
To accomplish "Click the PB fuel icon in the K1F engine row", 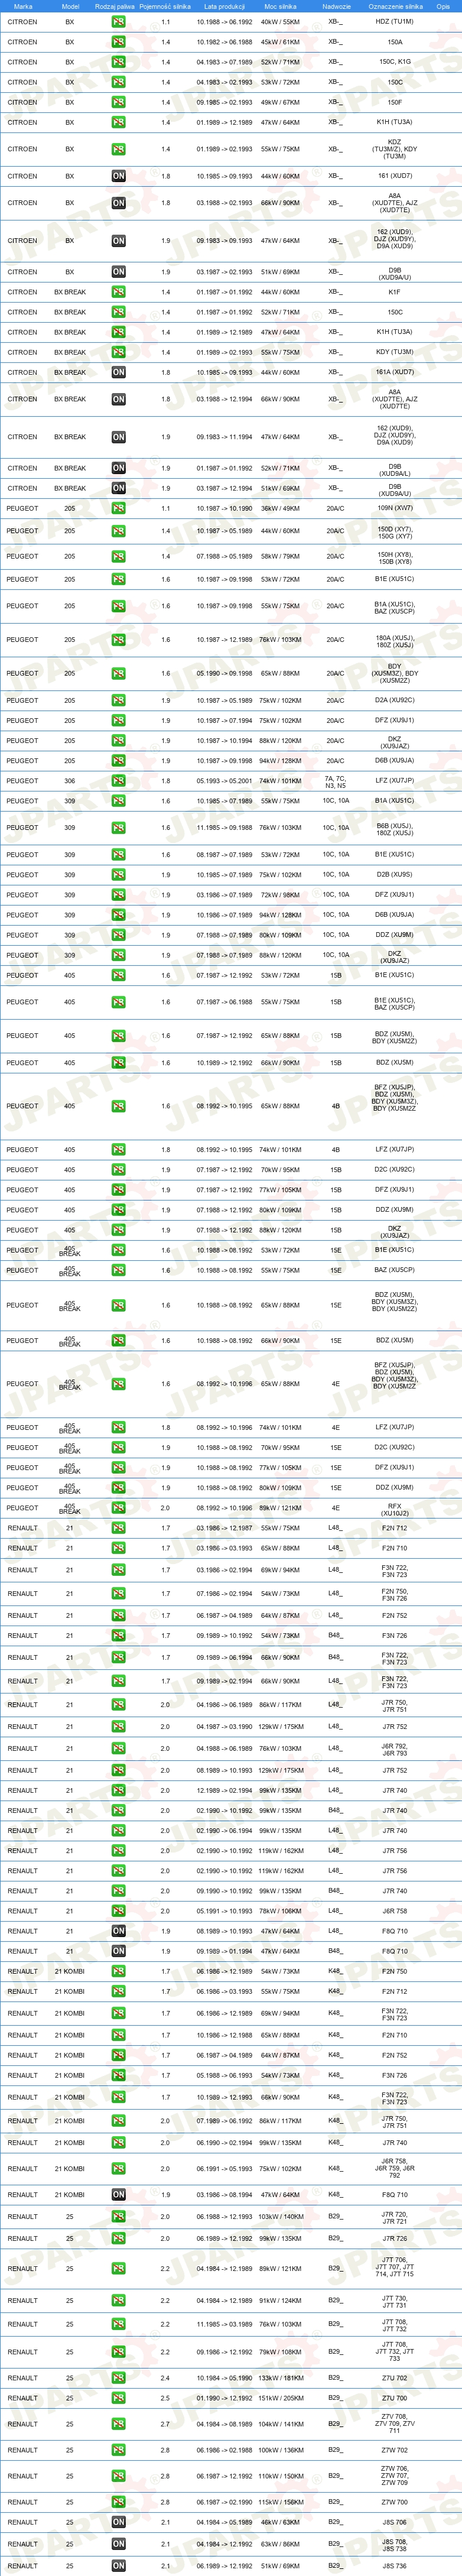I will point(118,292).
